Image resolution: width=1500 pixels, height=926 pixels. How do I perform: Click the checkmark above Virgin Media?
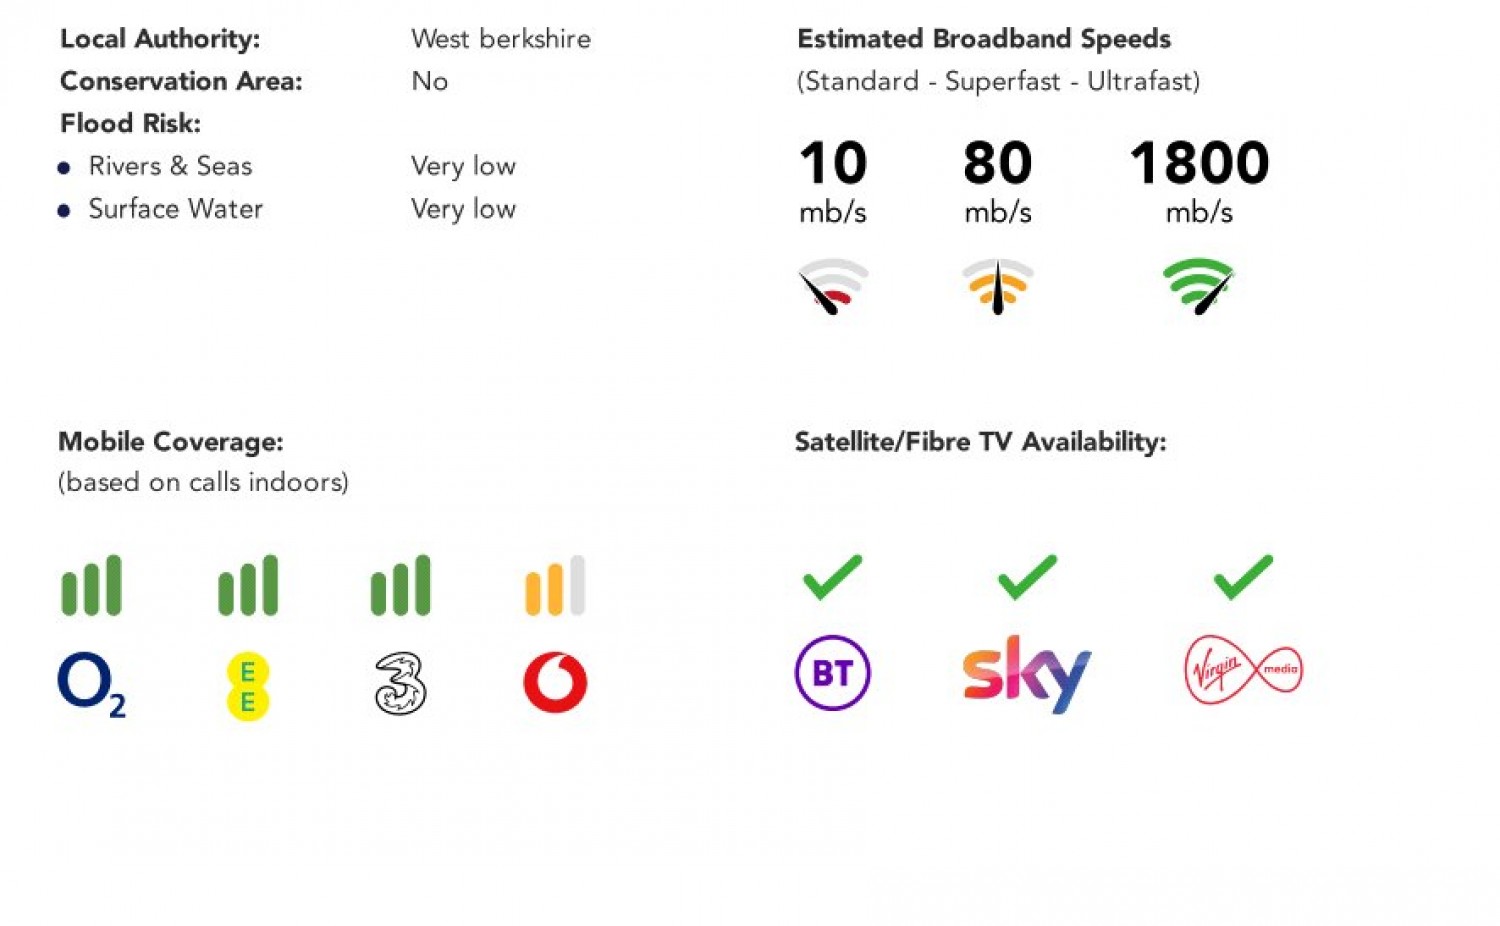pyautogui.click(x=1243, y=577)
